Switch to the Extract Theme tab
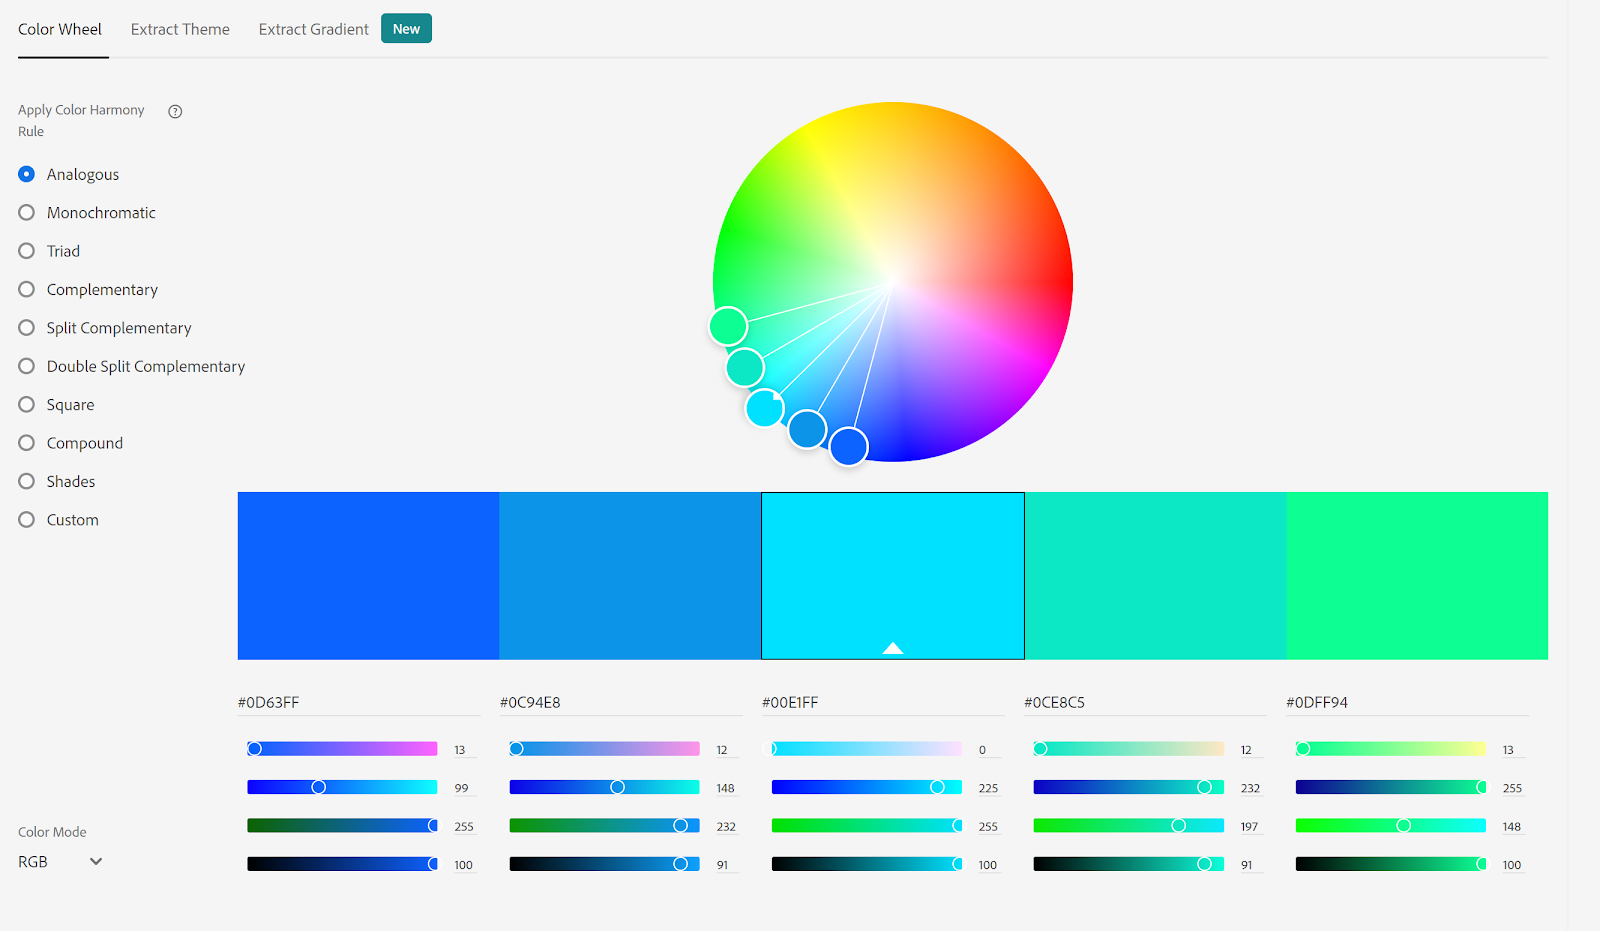Image resolution: width=1600 pixels, height=931 pixels. pos(180,29)
